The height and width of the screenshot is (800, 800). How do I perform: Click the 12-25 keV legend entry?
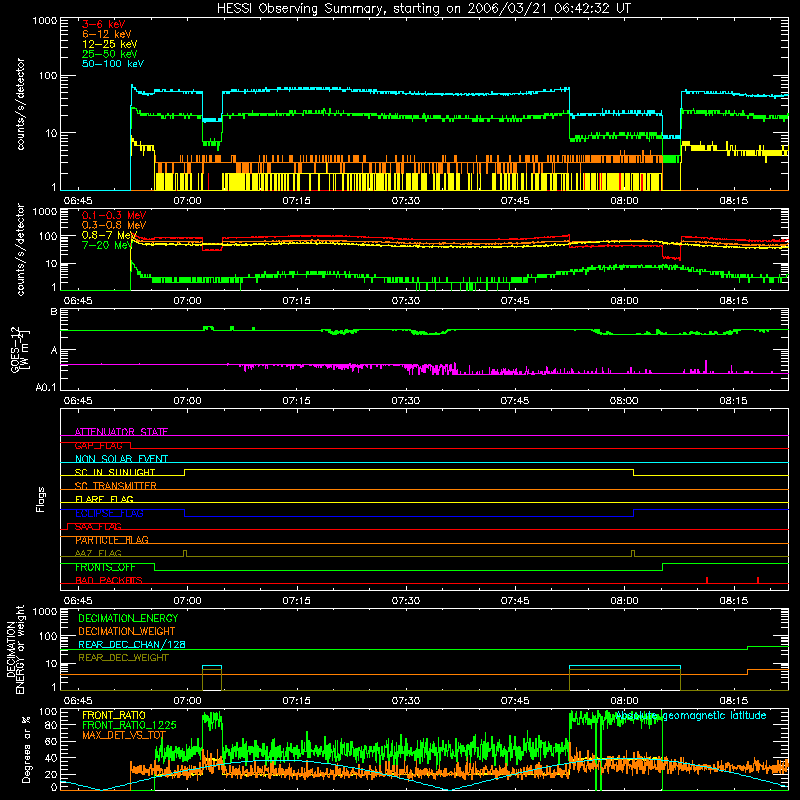point(110,44)
